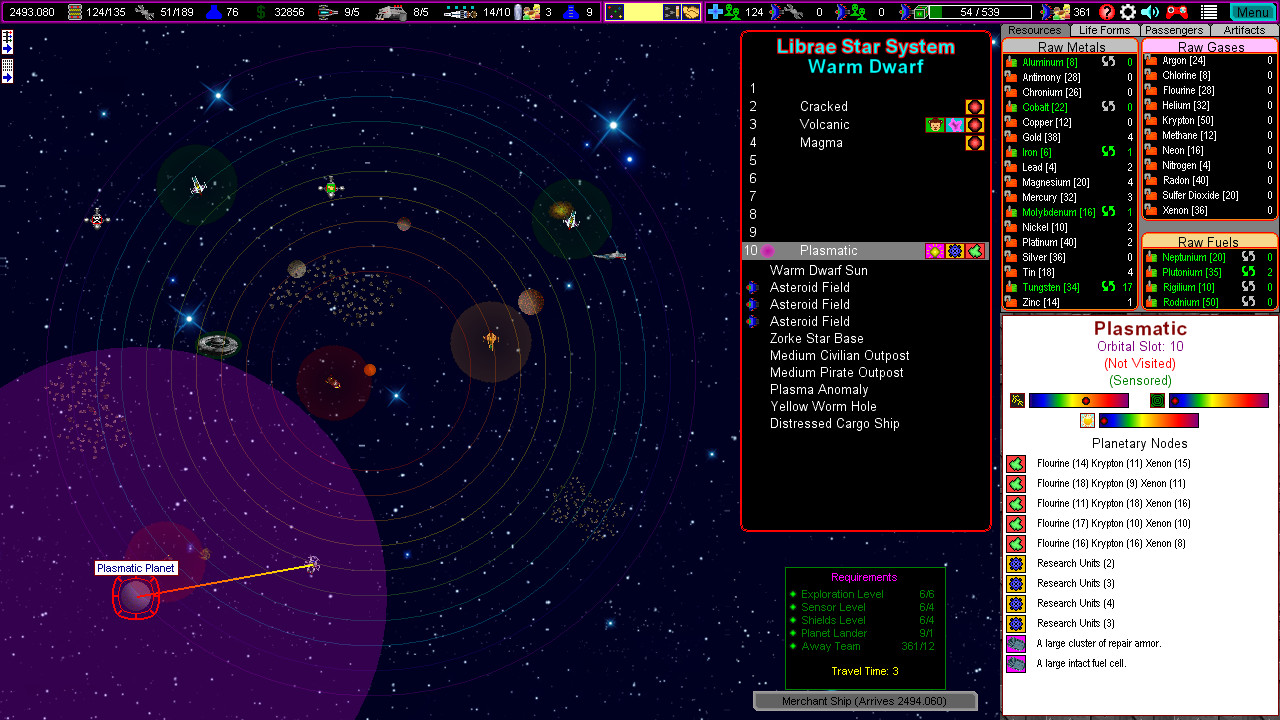1280x720 pixels.
Task: Open the gear settings icon in top bar
Action: click(x=1128, y=13)
